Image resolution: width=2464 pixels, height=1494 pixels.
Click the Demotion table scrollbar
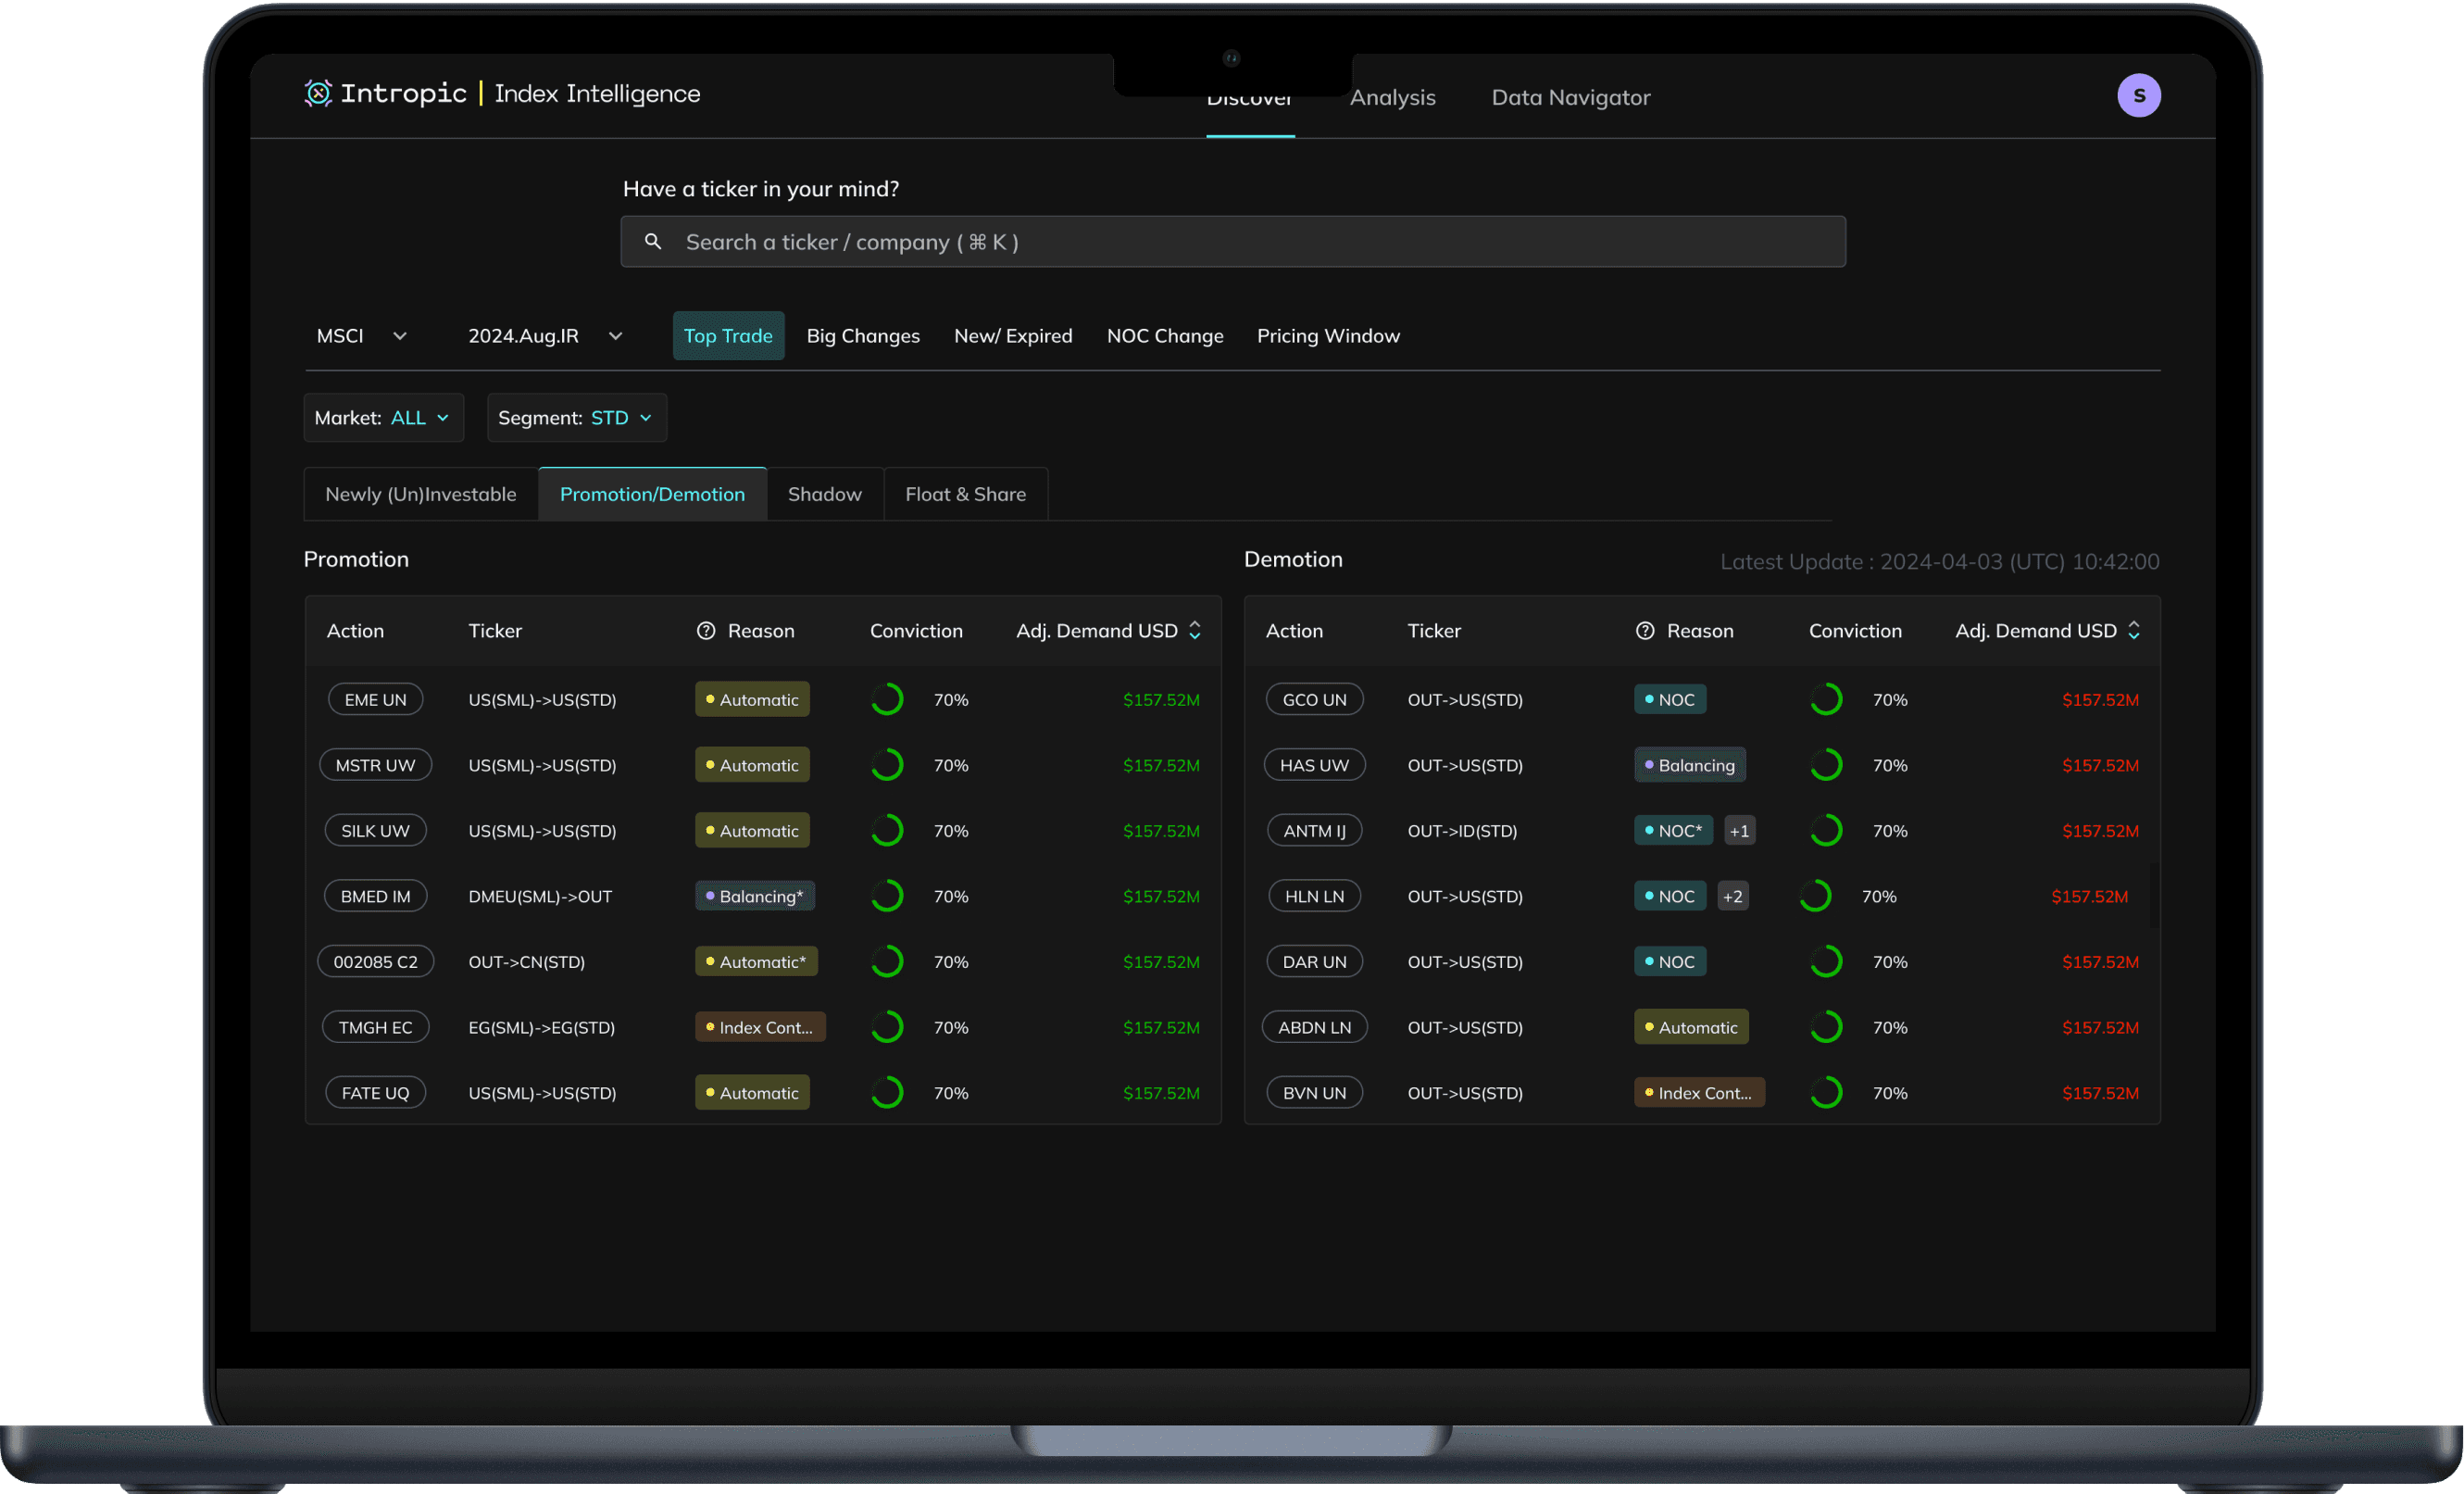[x=2153, y=895]
